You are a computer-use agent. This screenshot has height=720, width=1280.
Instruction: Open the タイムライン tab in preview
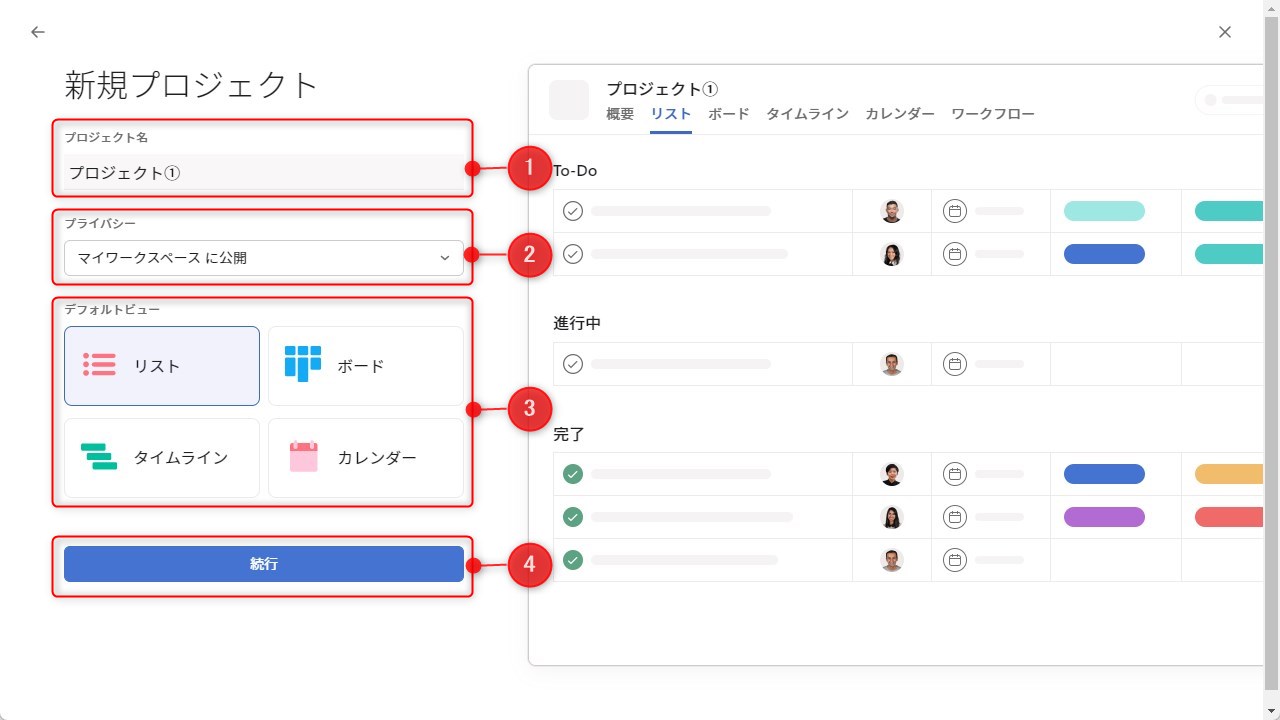[x=807, y=114]
